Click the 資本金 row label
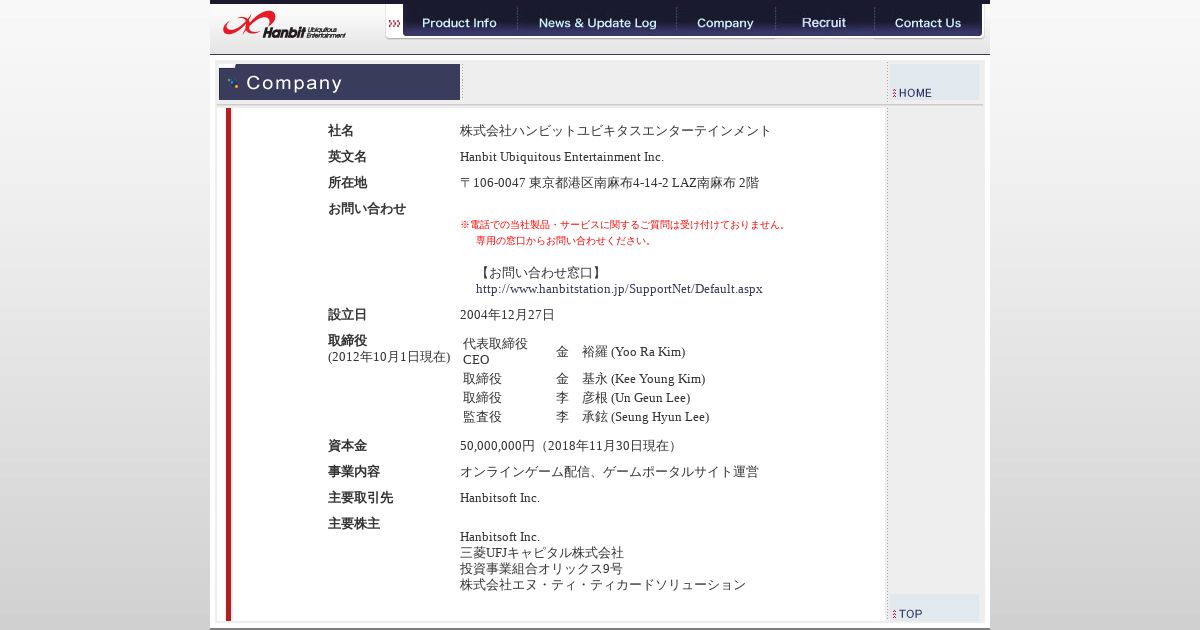1200x630 pixels. [347, 446]
